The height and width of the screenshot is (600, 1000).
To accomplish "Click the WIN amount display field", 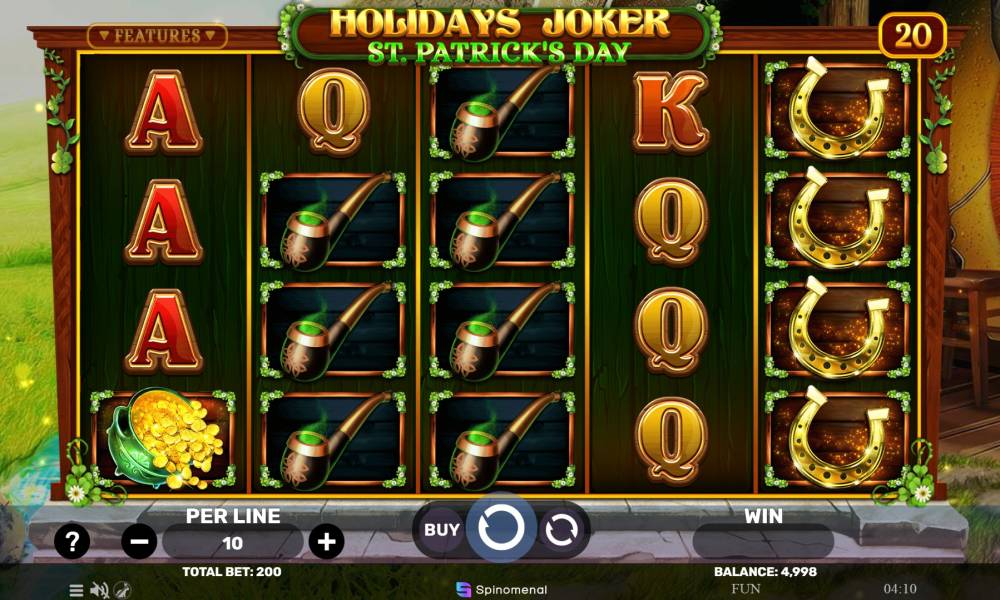I will pyautogui.click(x=763, y=543).
